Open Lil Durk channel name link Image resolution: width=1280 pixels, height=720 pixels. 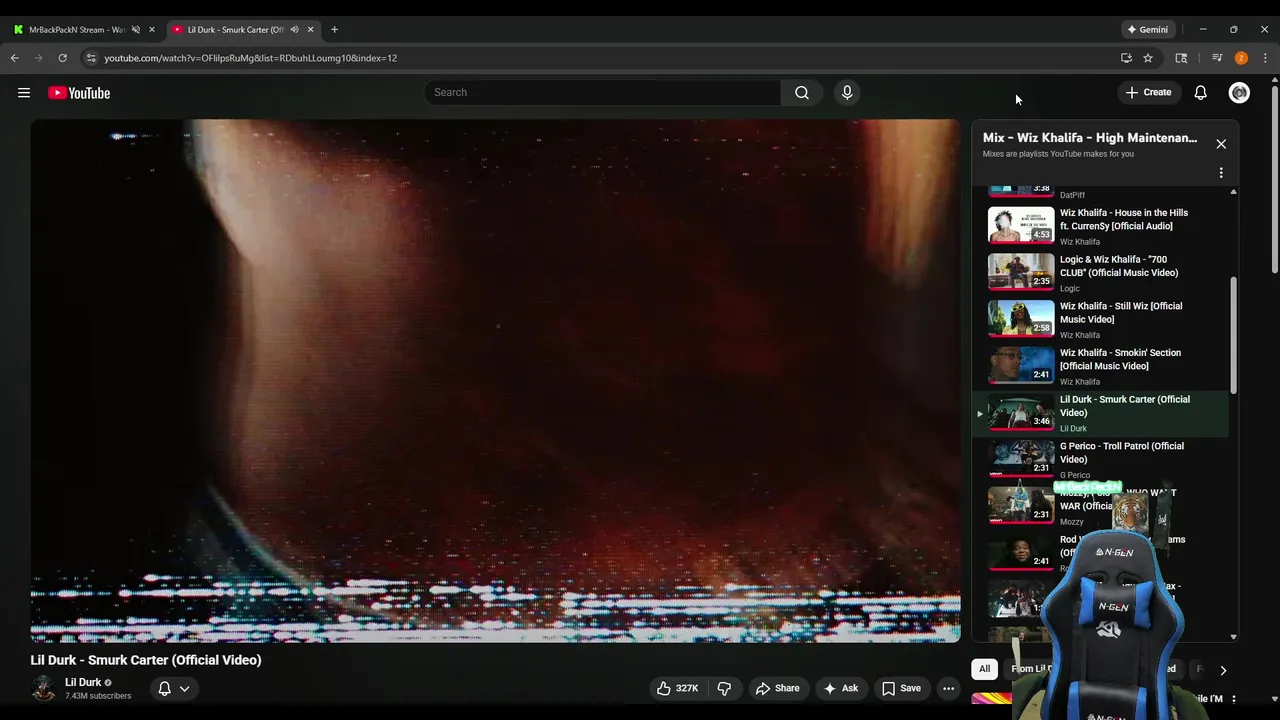(83, 682)
